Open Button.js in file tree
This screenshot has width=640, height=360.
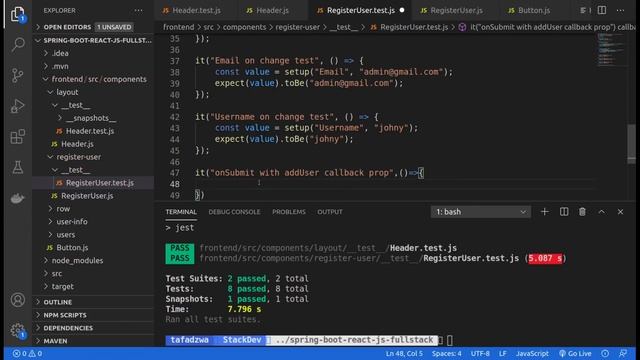click(x=93, y=248)
